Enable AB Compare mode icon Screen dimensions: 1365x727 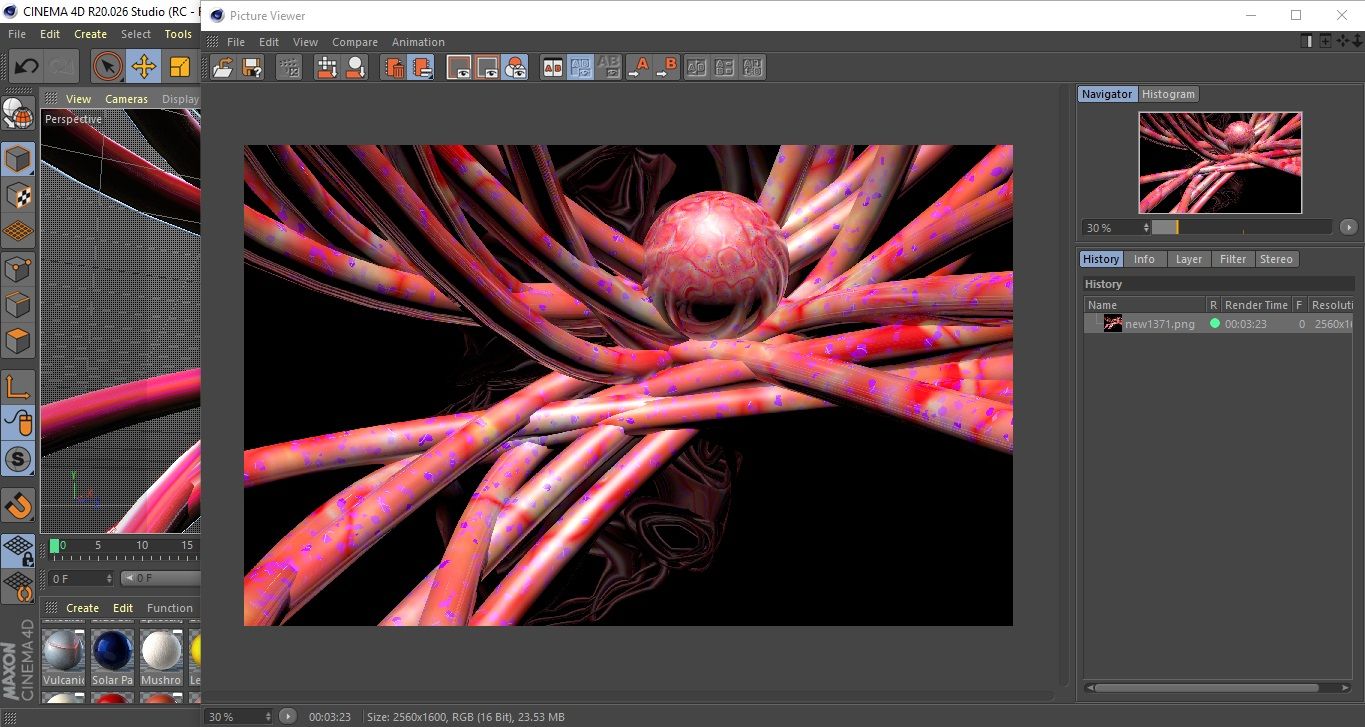[552, 67]
